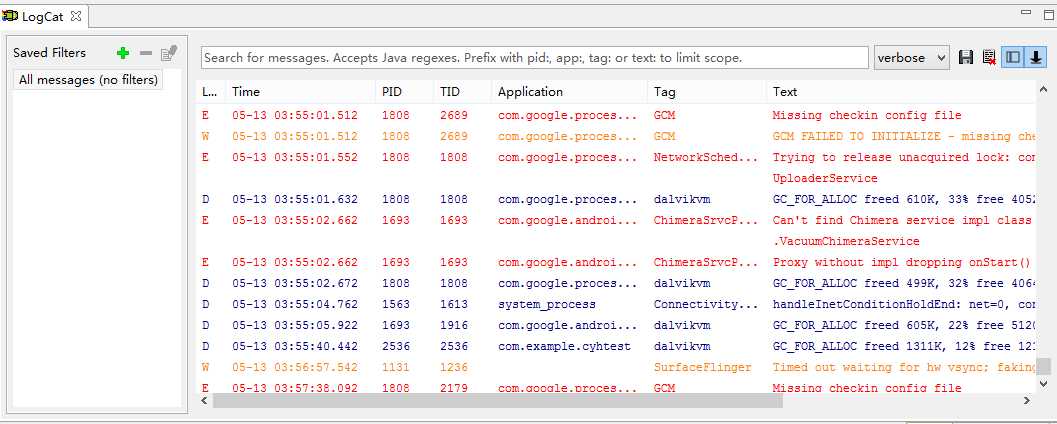1057x424 pixels.
Task: Toggle display of the Saved Filters view
Action: tap(1013, 58)
